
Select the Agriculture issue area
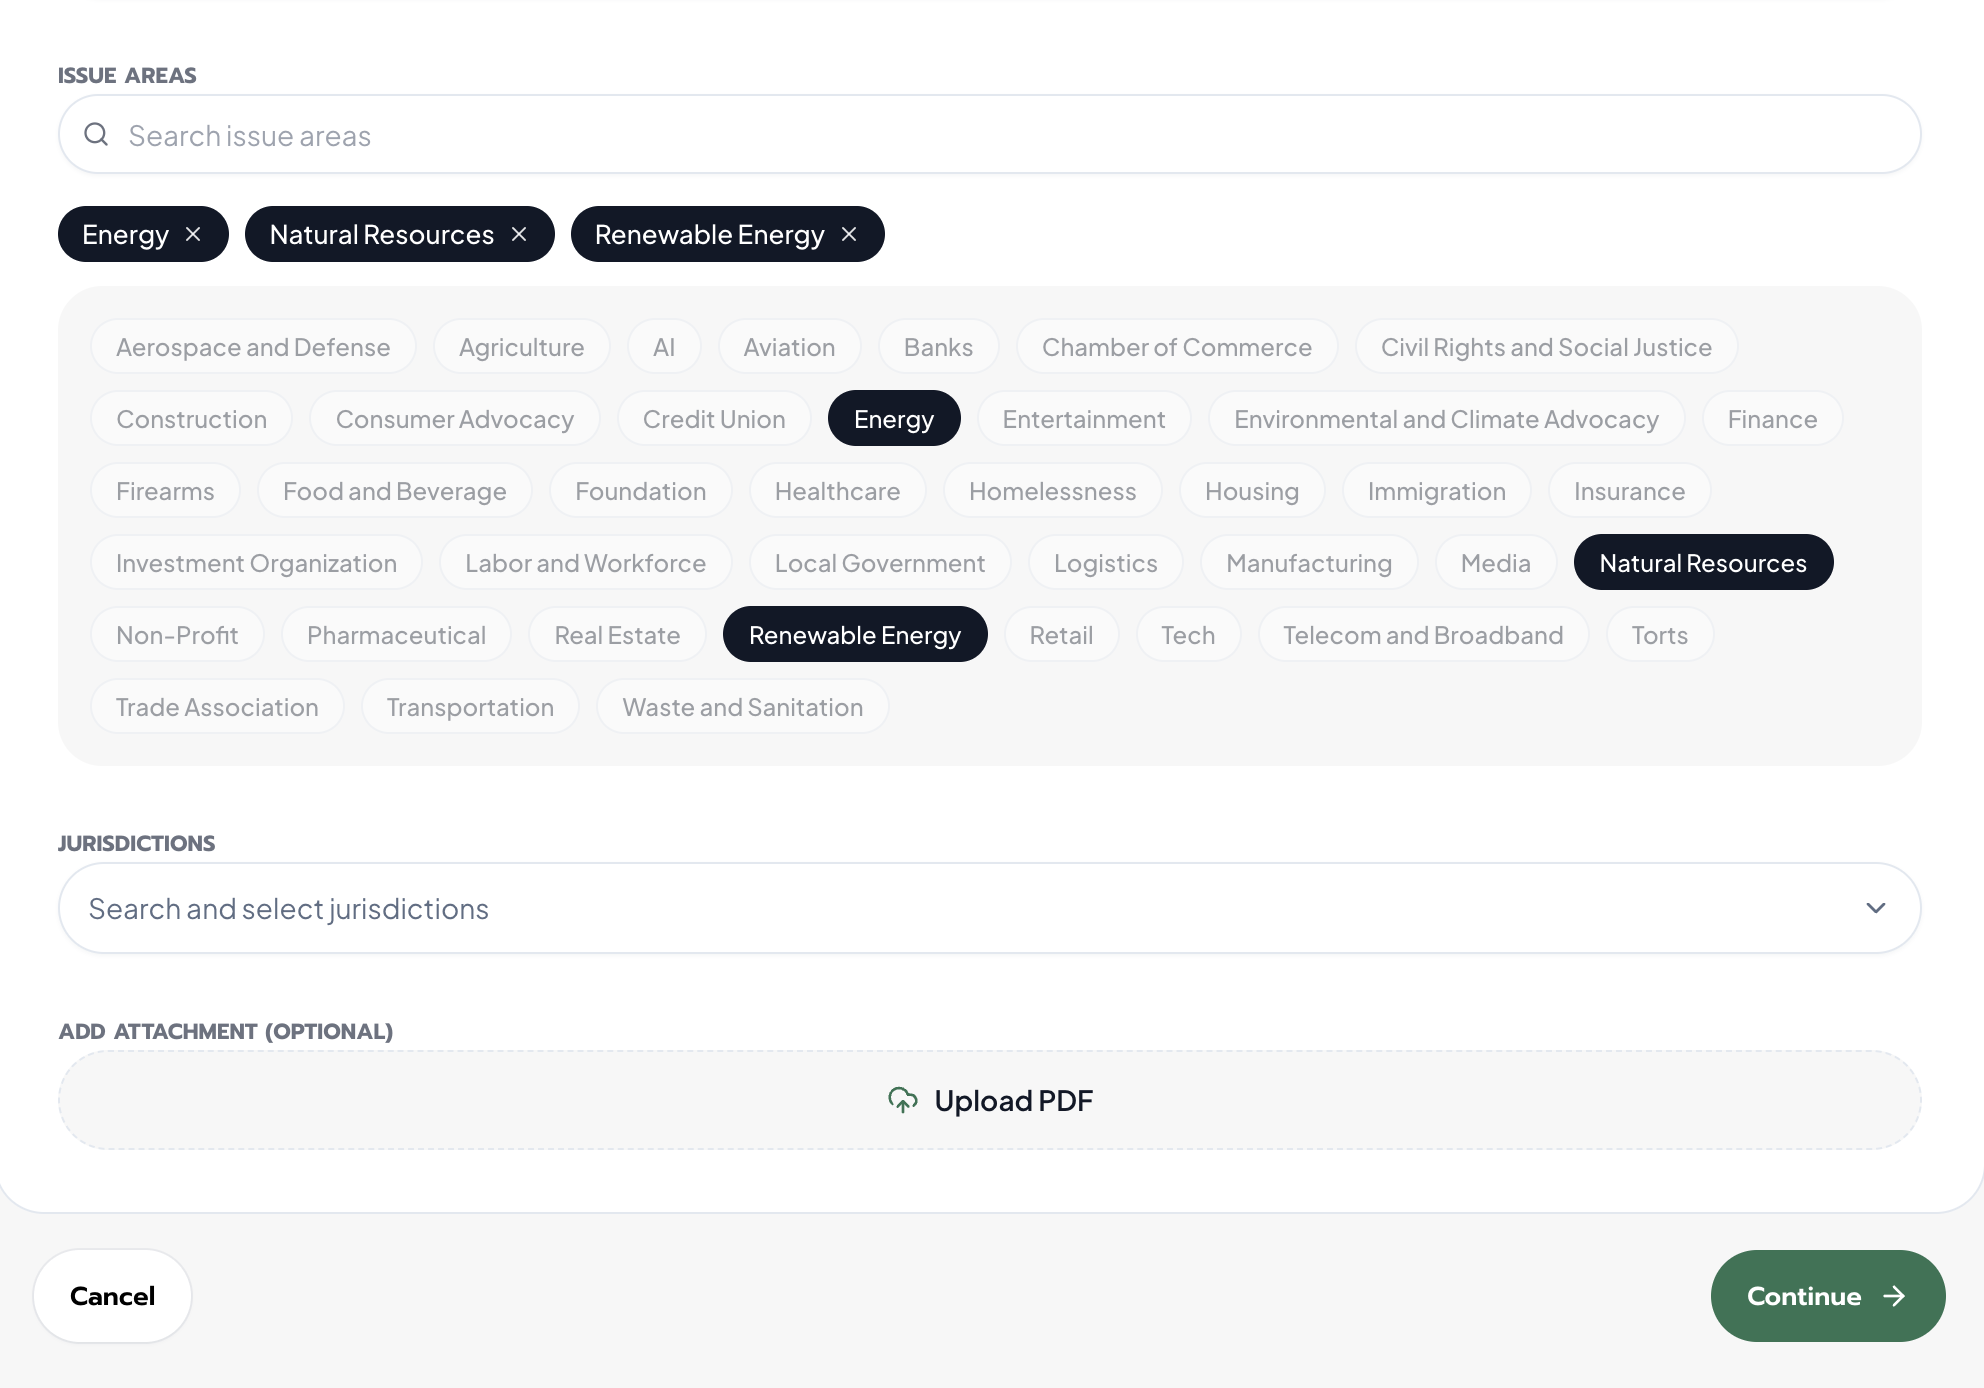522,346
